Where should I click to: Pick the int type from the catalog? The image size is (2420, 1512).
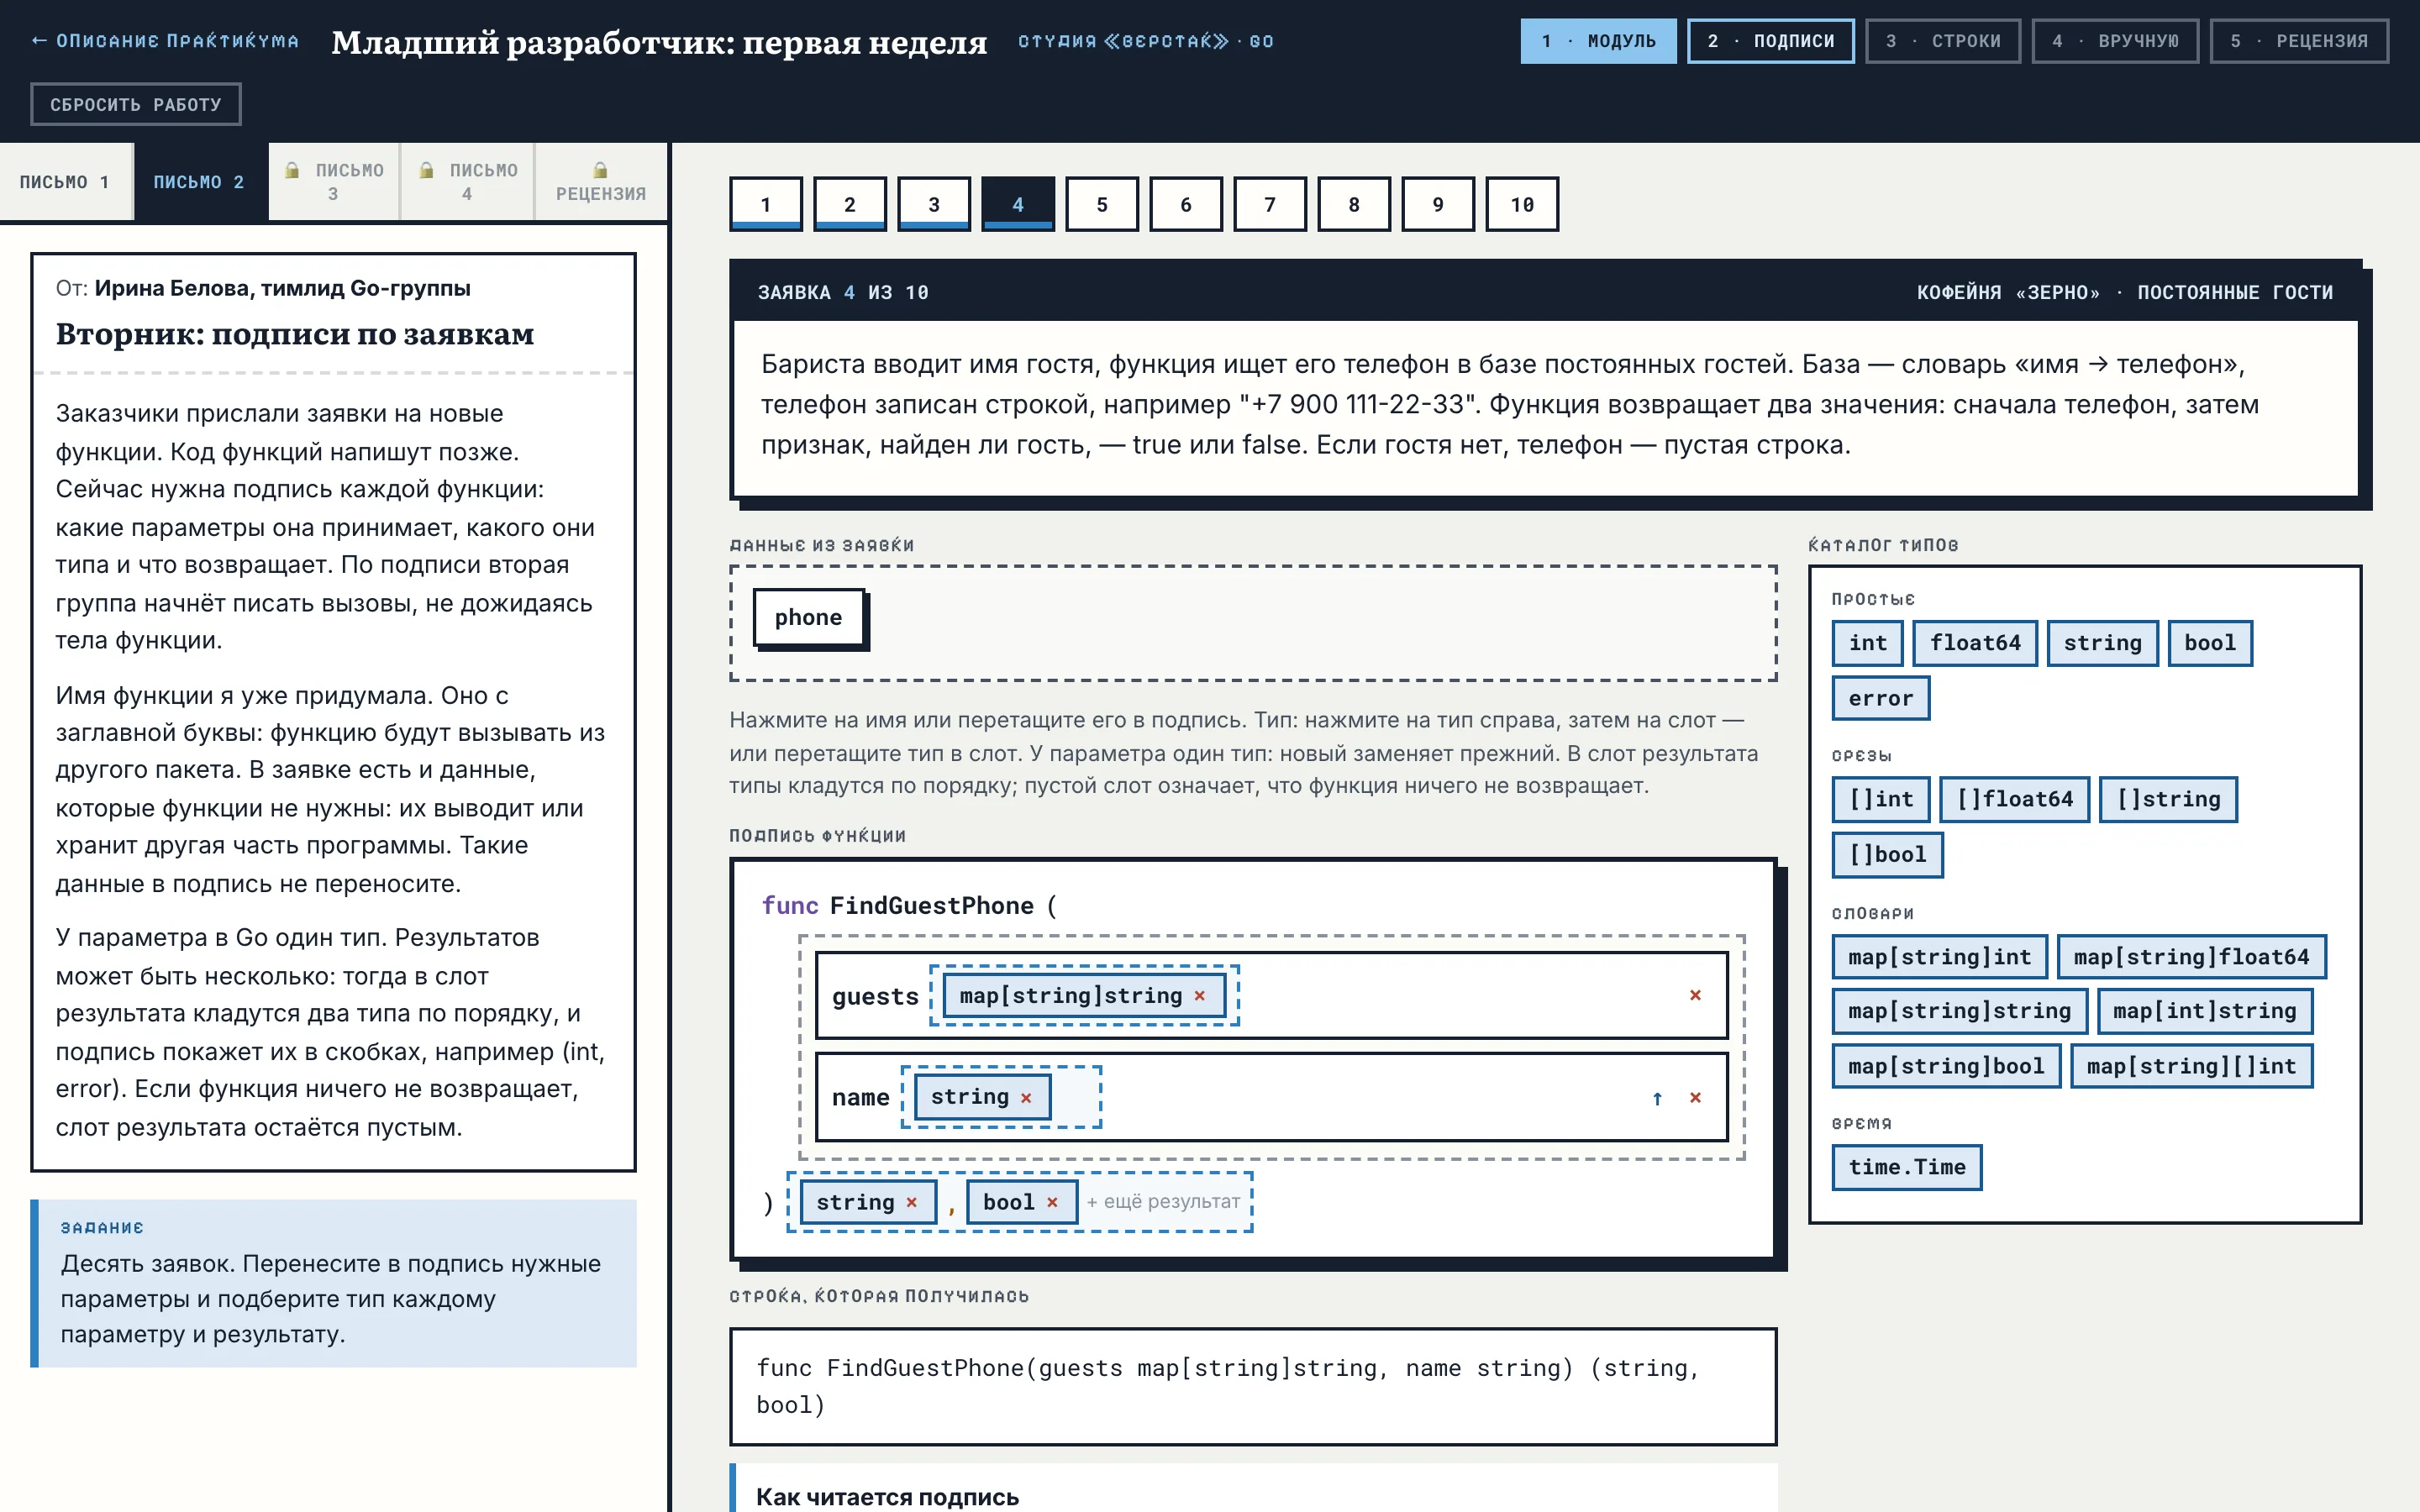tap(1868, 643)
